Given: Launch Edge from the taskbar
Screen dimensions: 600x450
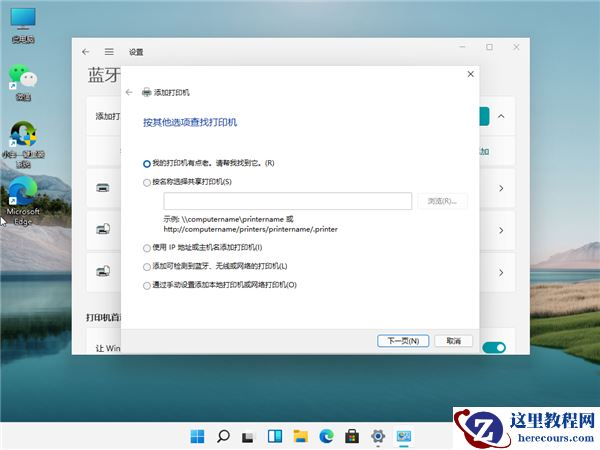Looking at the screenshot, I should click(326, 436).
